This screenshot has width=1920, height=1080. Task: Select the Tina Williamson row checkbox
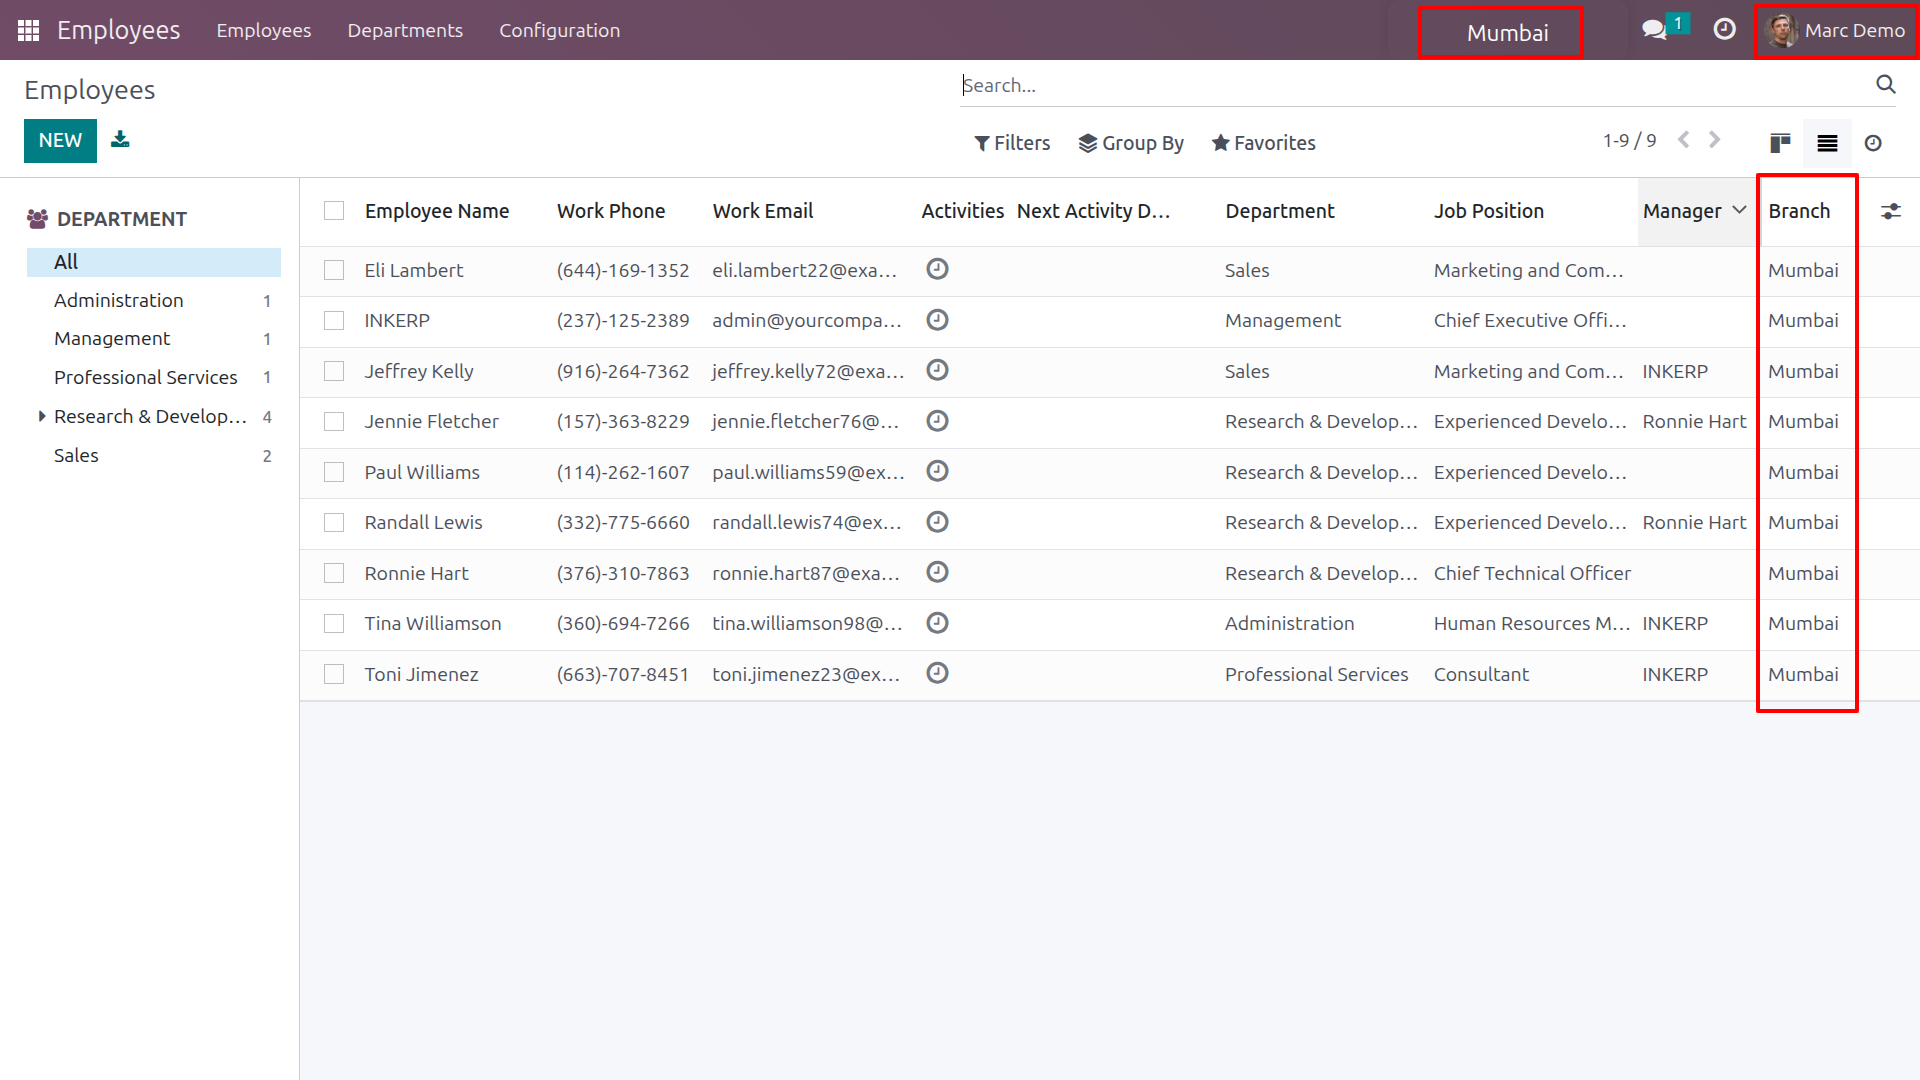click(334, 624)
